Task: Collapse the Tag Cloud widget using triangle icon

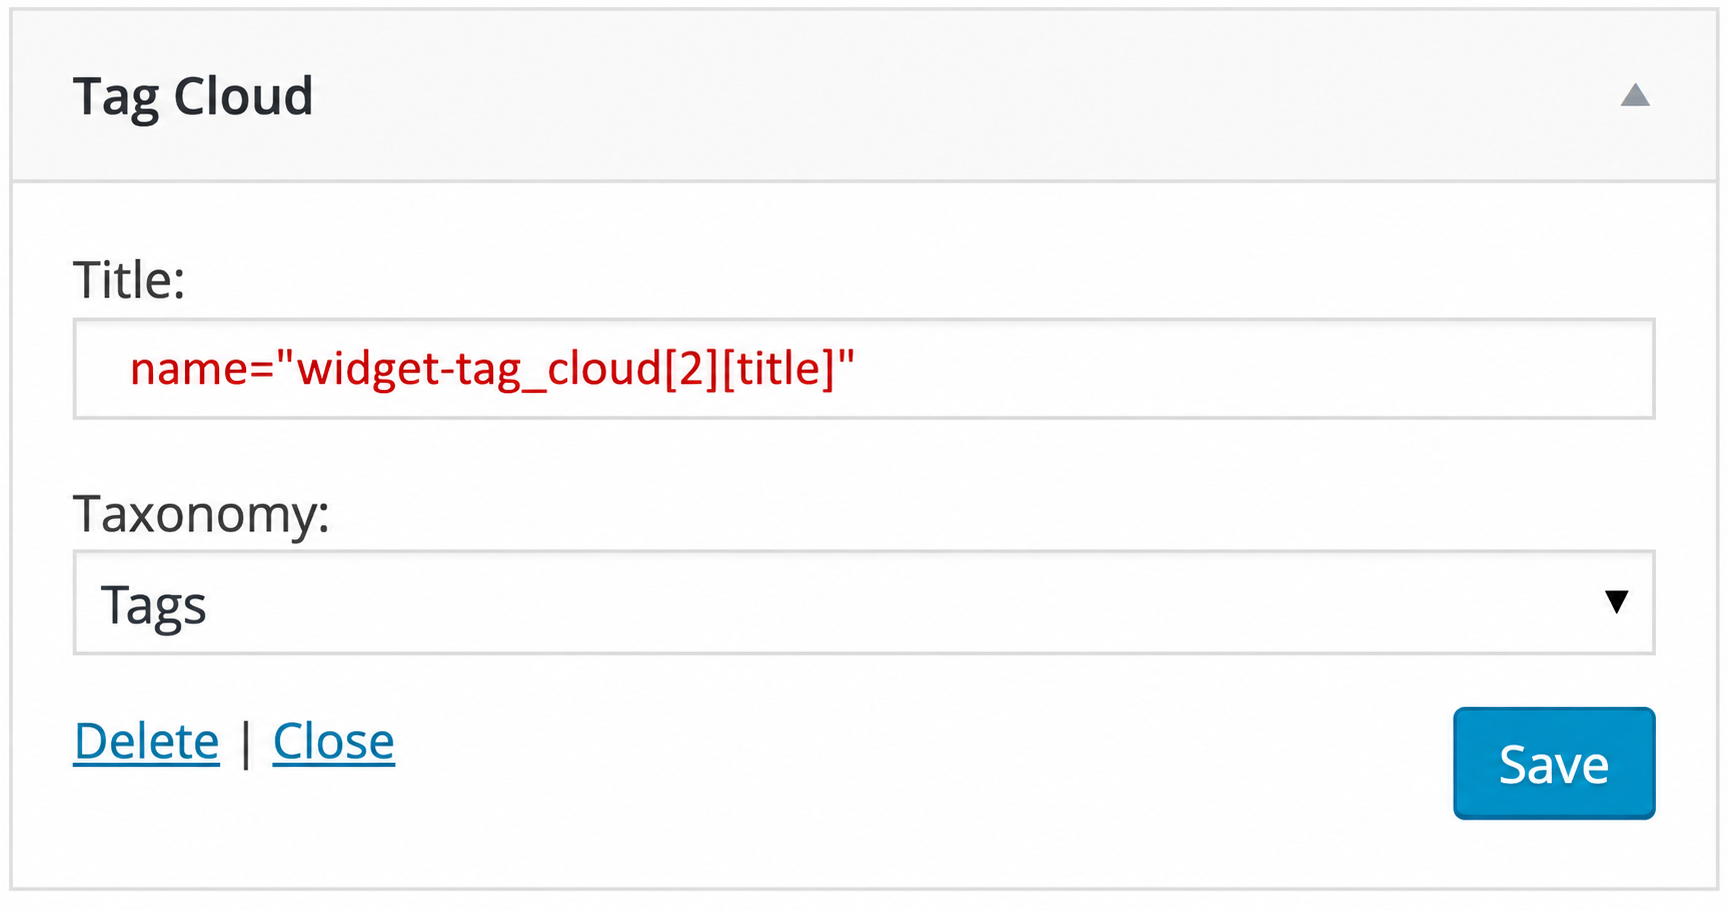Action: (x=1635, y=95)
